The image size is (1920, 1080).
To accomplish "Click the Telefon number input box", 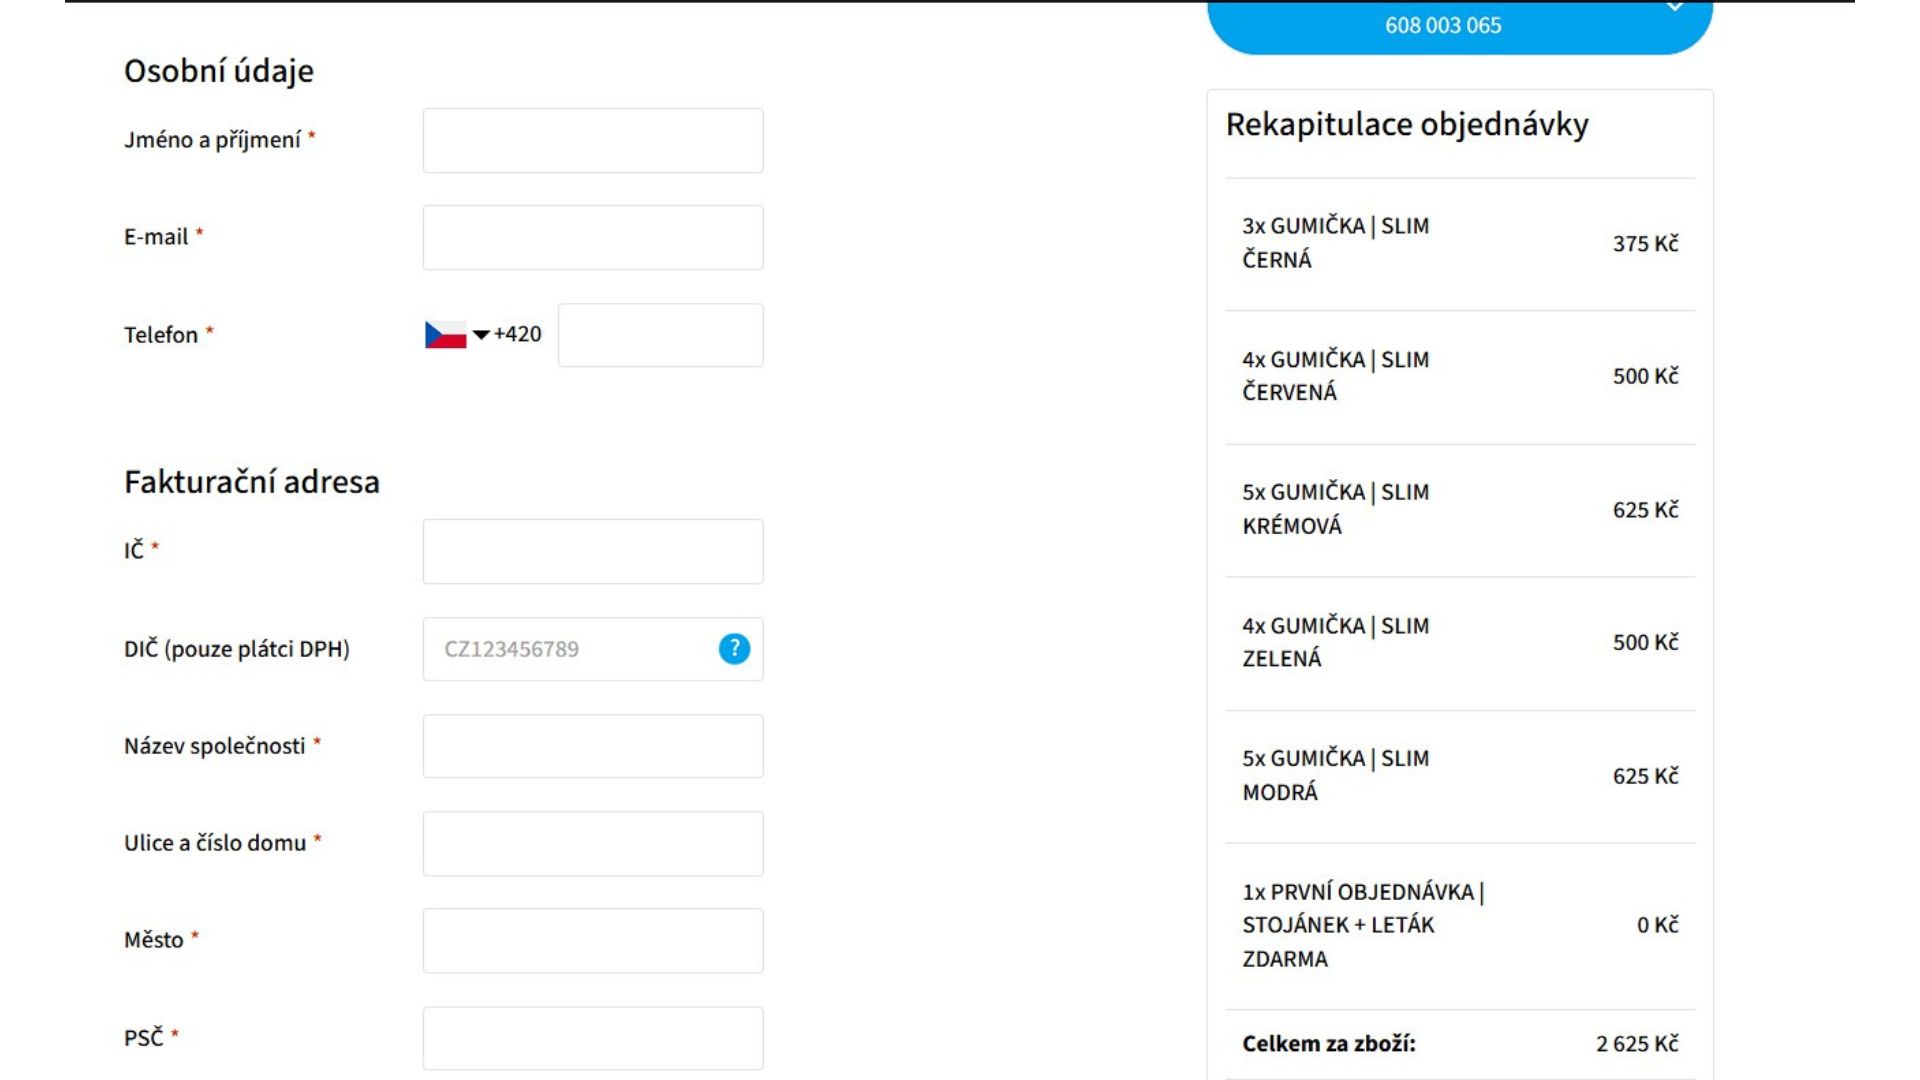I will coord(659,334).
